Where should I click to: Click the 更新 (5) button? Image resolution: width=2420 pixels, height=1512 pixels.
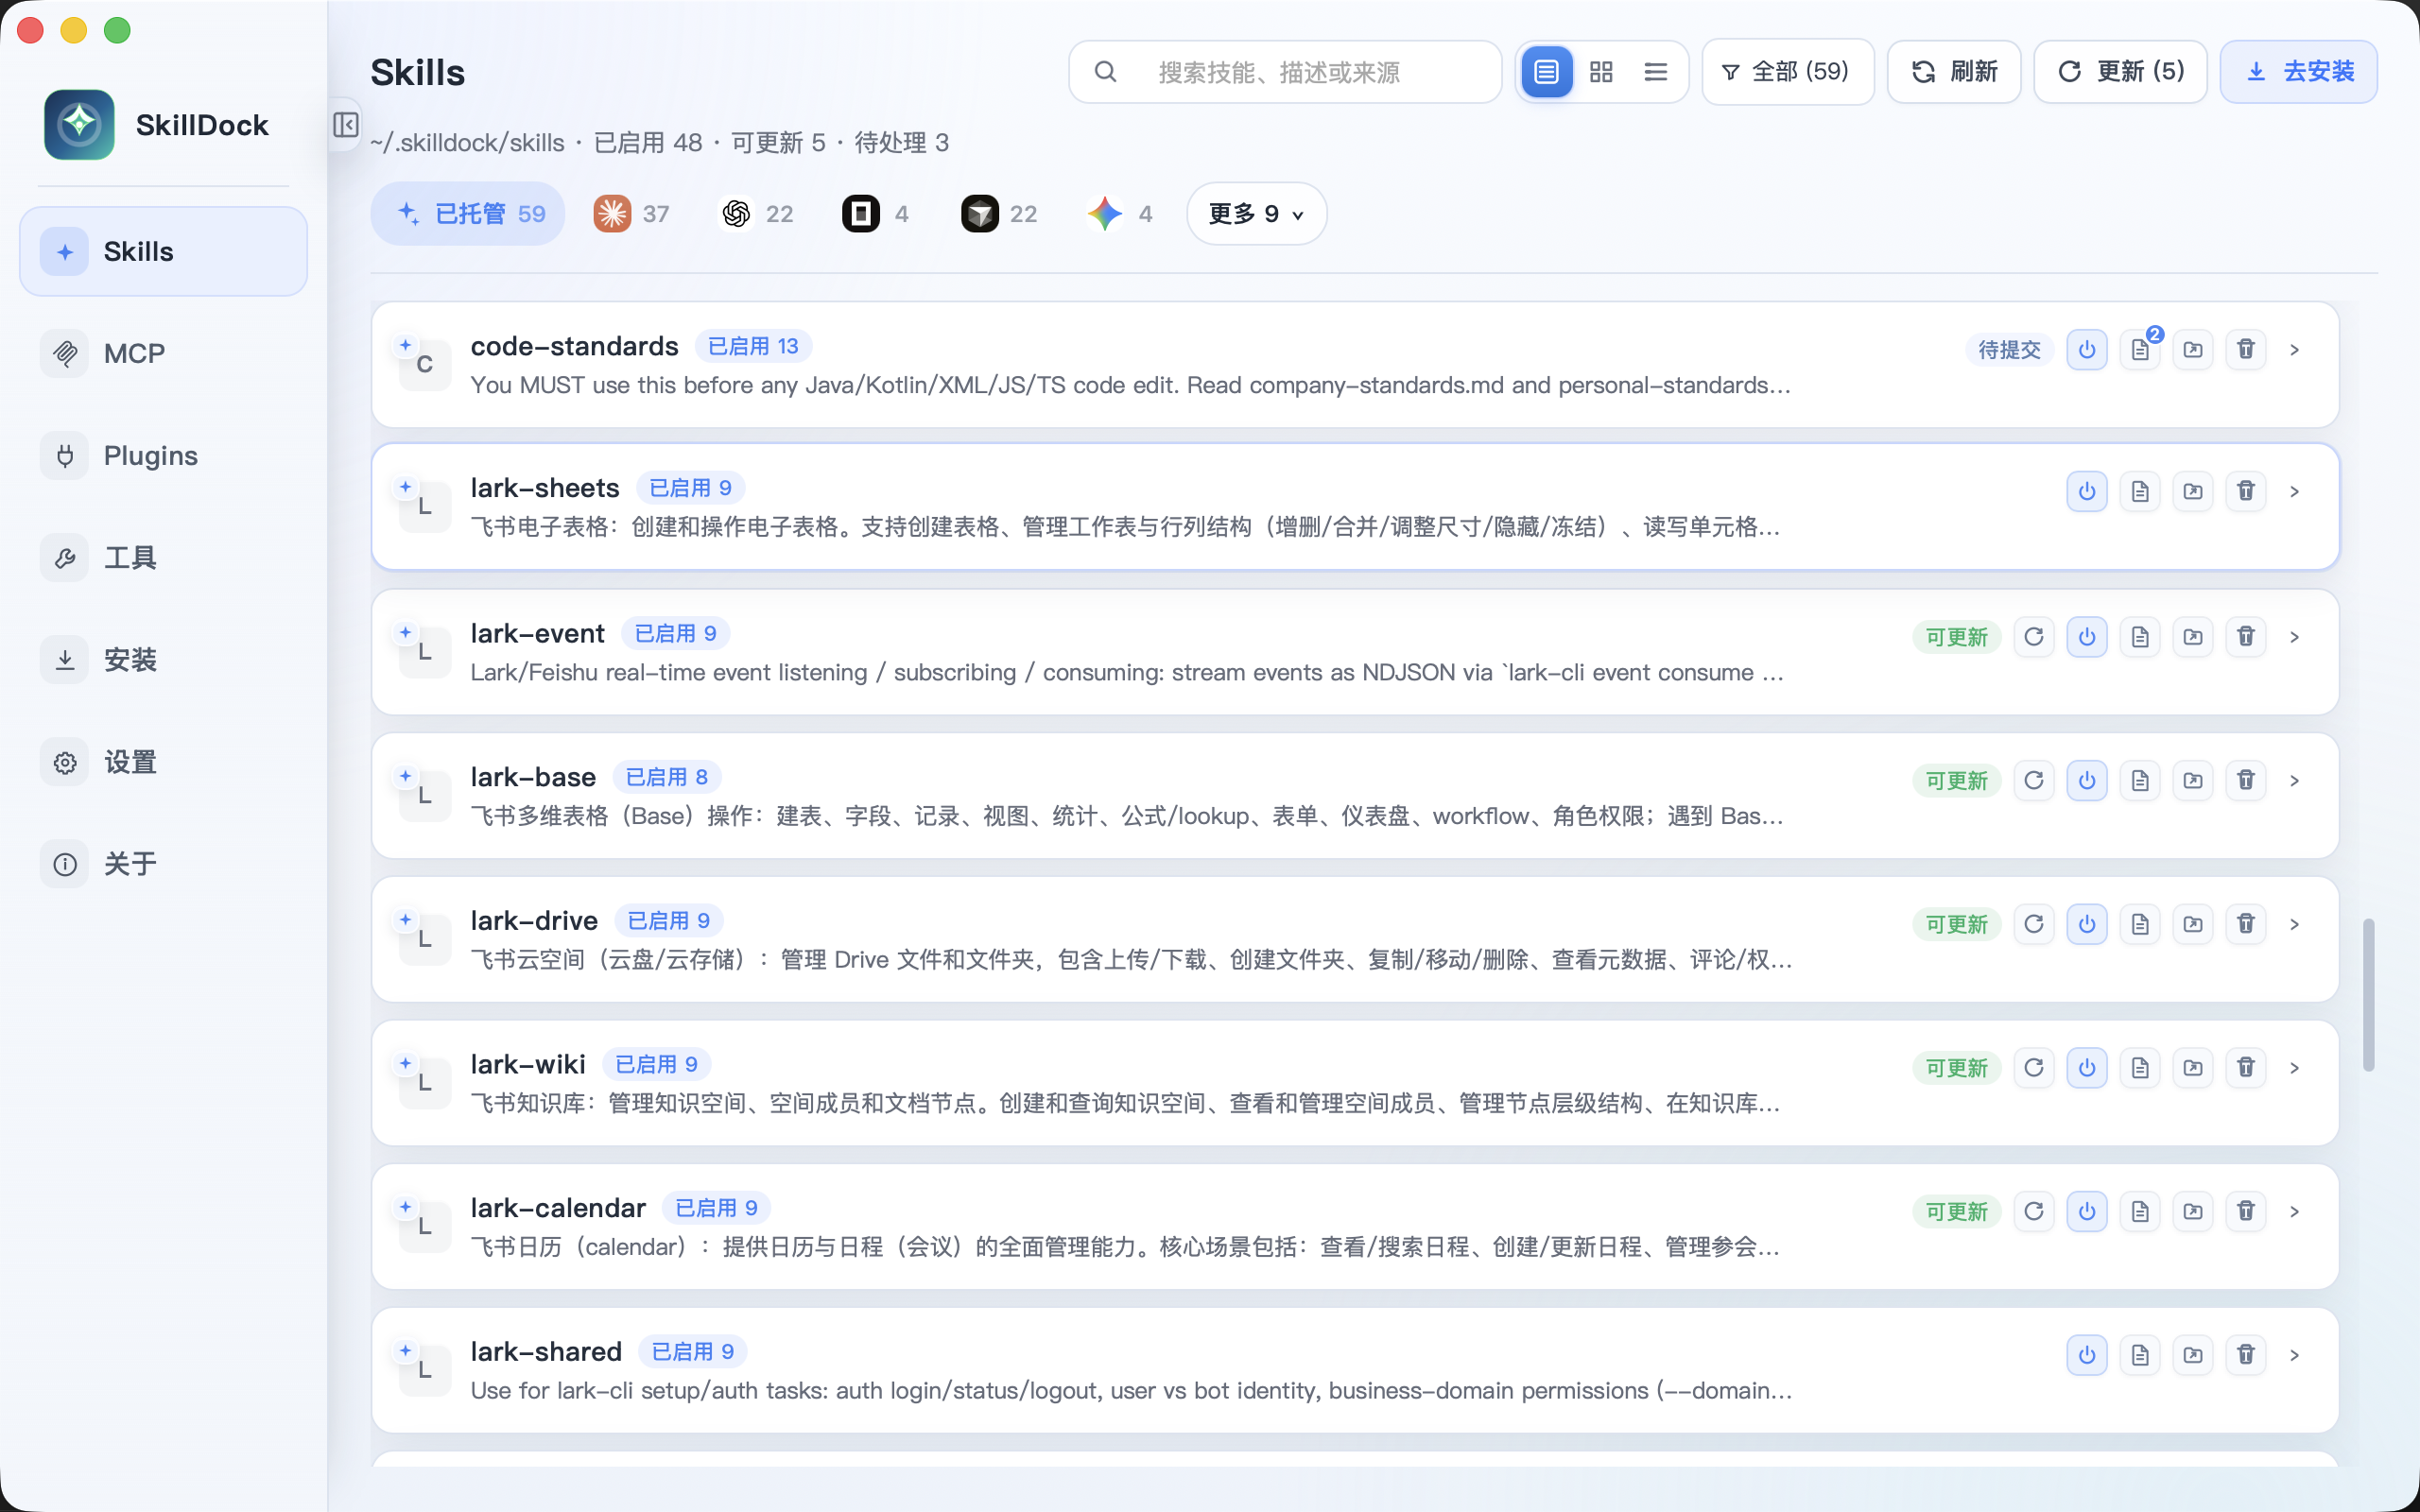2120,72
